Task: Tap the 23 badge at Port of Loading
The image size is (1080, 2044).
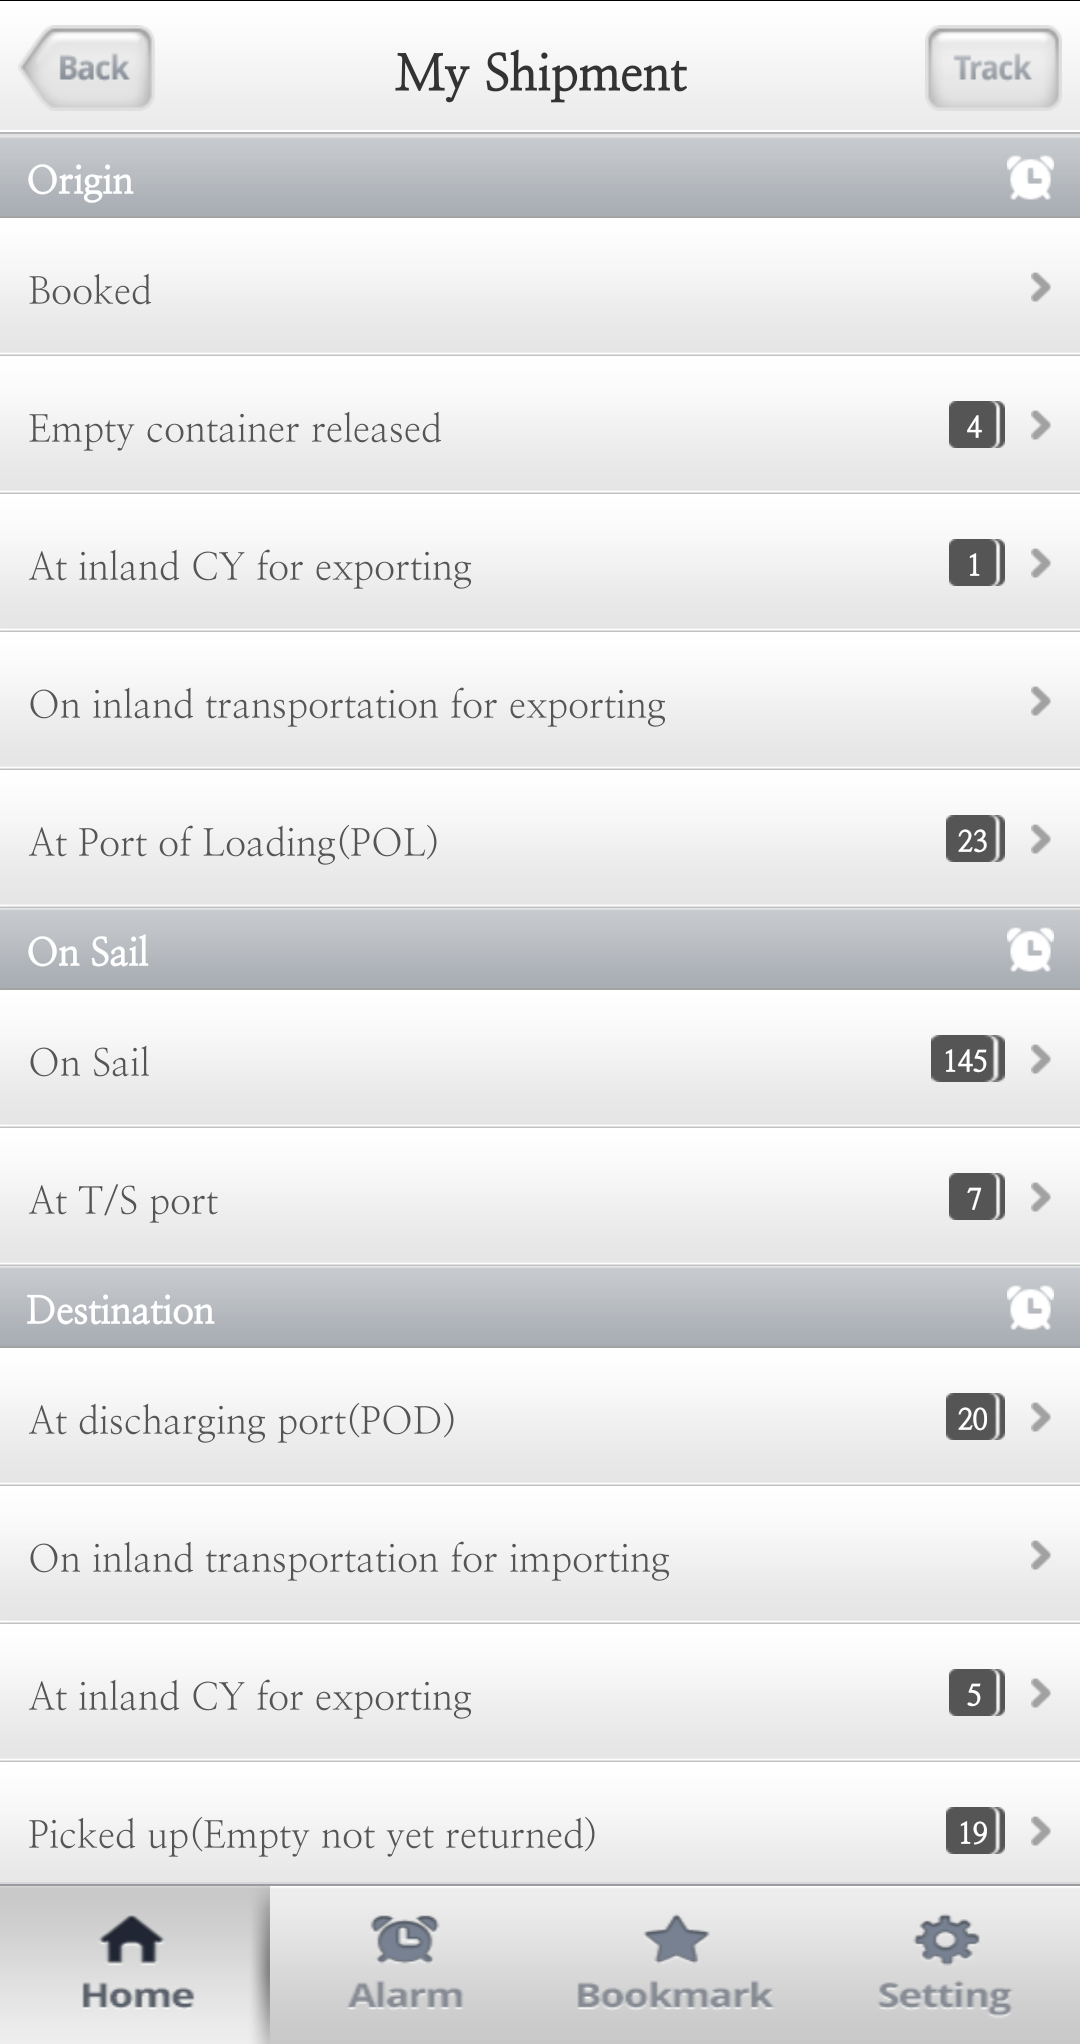Action: pyautogui.click(x=975, y=840)
